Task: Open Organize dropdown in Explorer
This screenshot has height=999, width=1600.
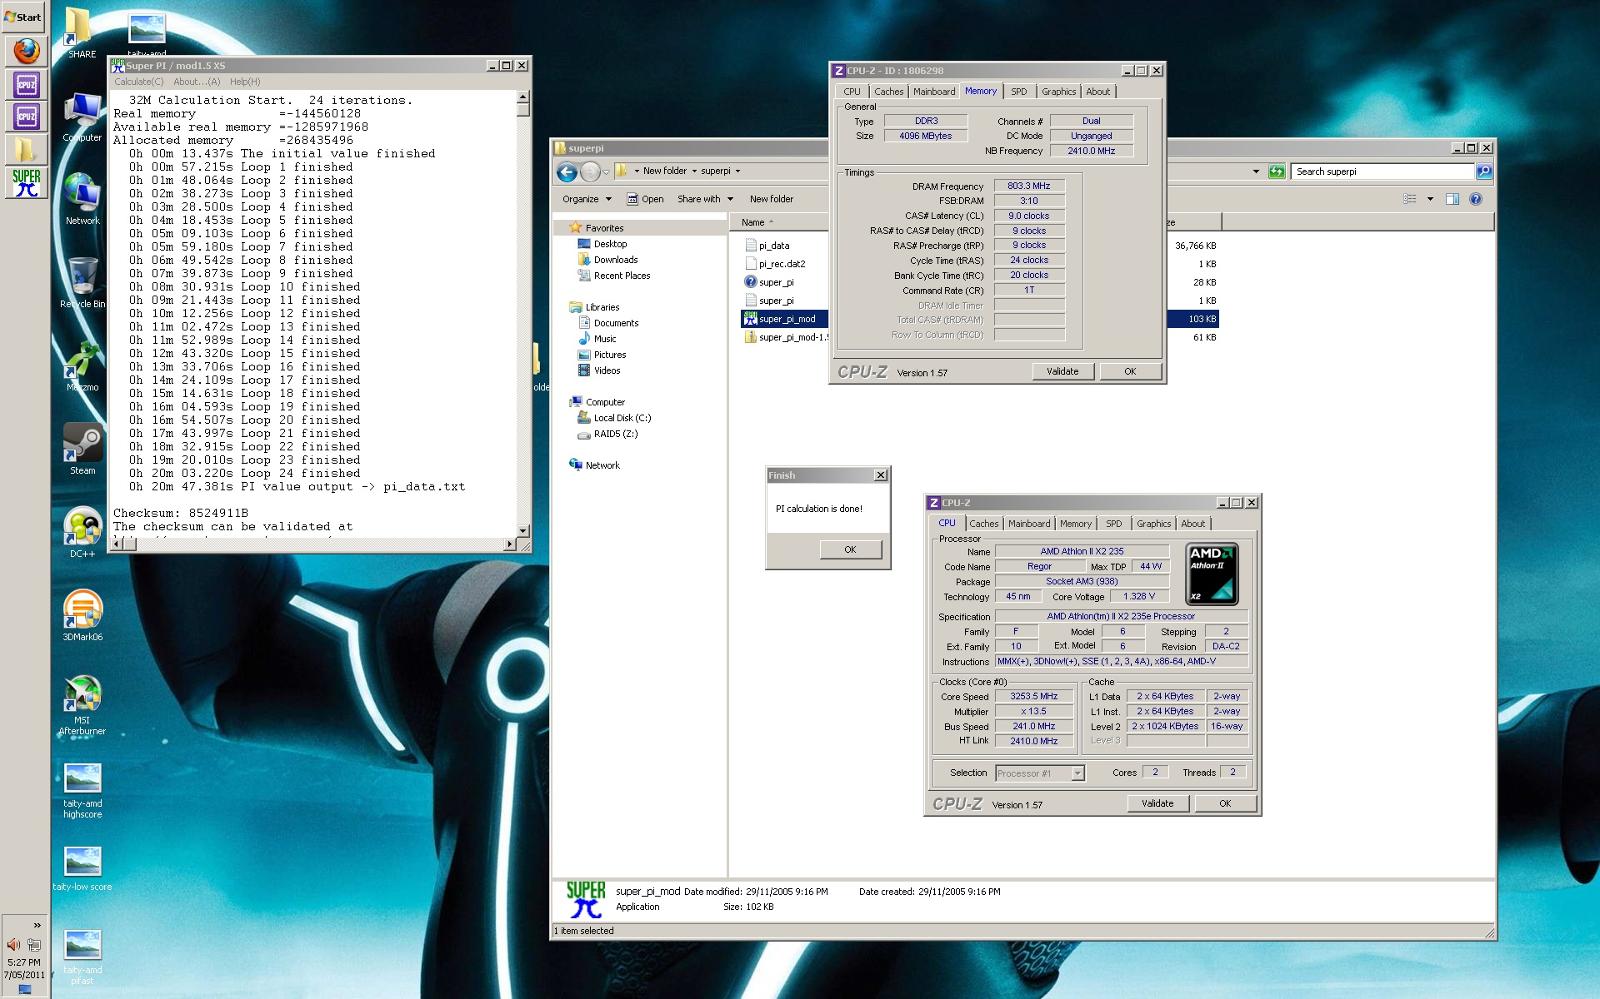Action: pyautogui.click(x=586, y=199)
